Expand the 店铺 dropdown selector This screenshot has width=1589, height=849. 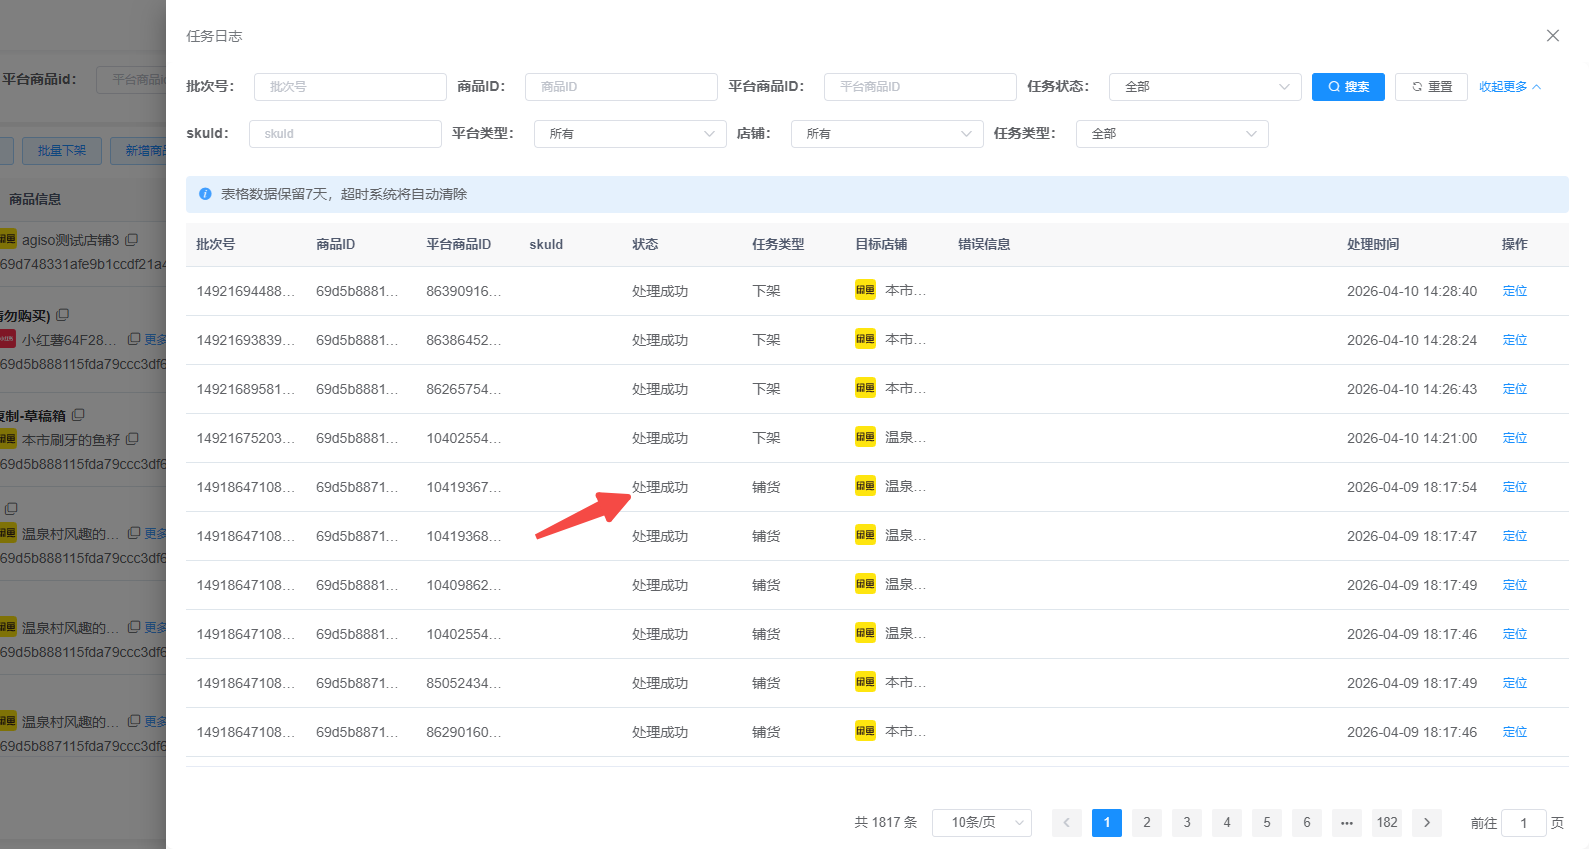[886, 134]
